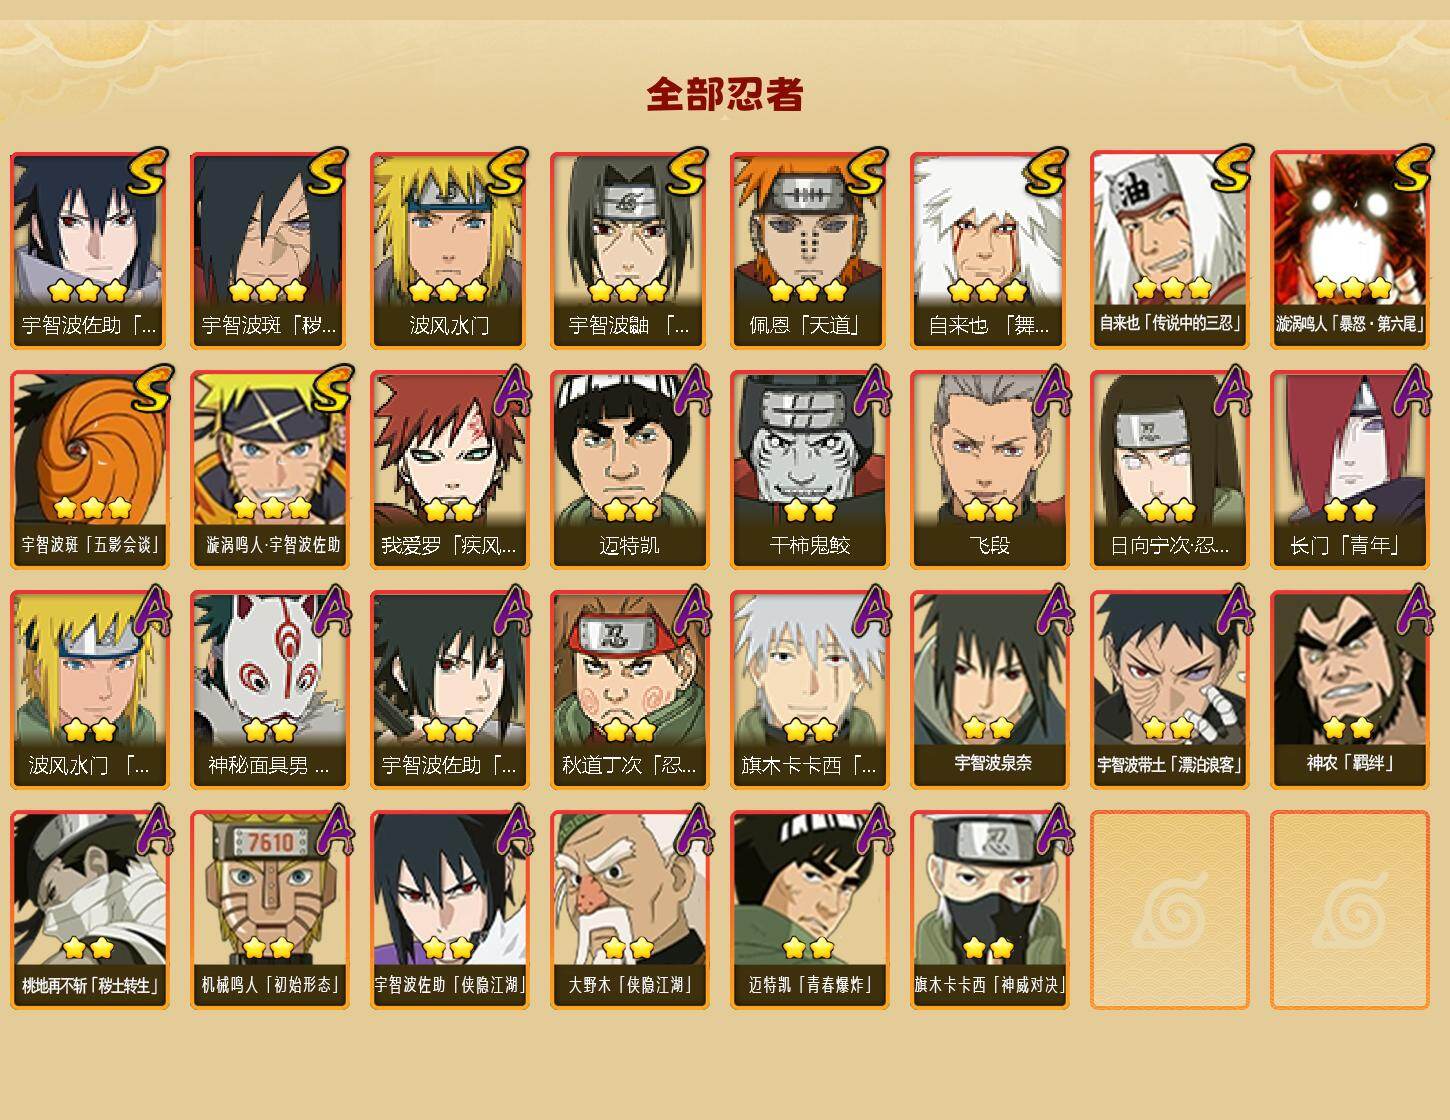Click the 旗木卡卡西「神威对决」 card
This screenshot has width=1450, height=1120.
pyautogui.click(x=990, y=910)
